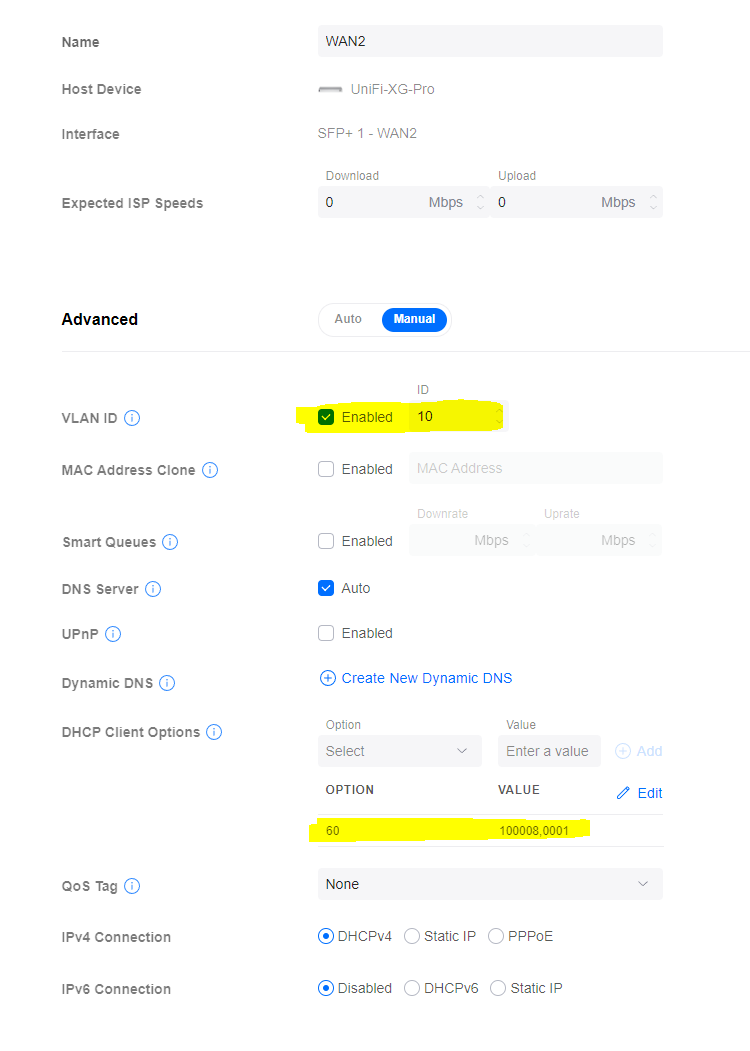Screen dimensions: 750x1051
Task: Click the Smart Queues info icon
Action: click(170, 542)
